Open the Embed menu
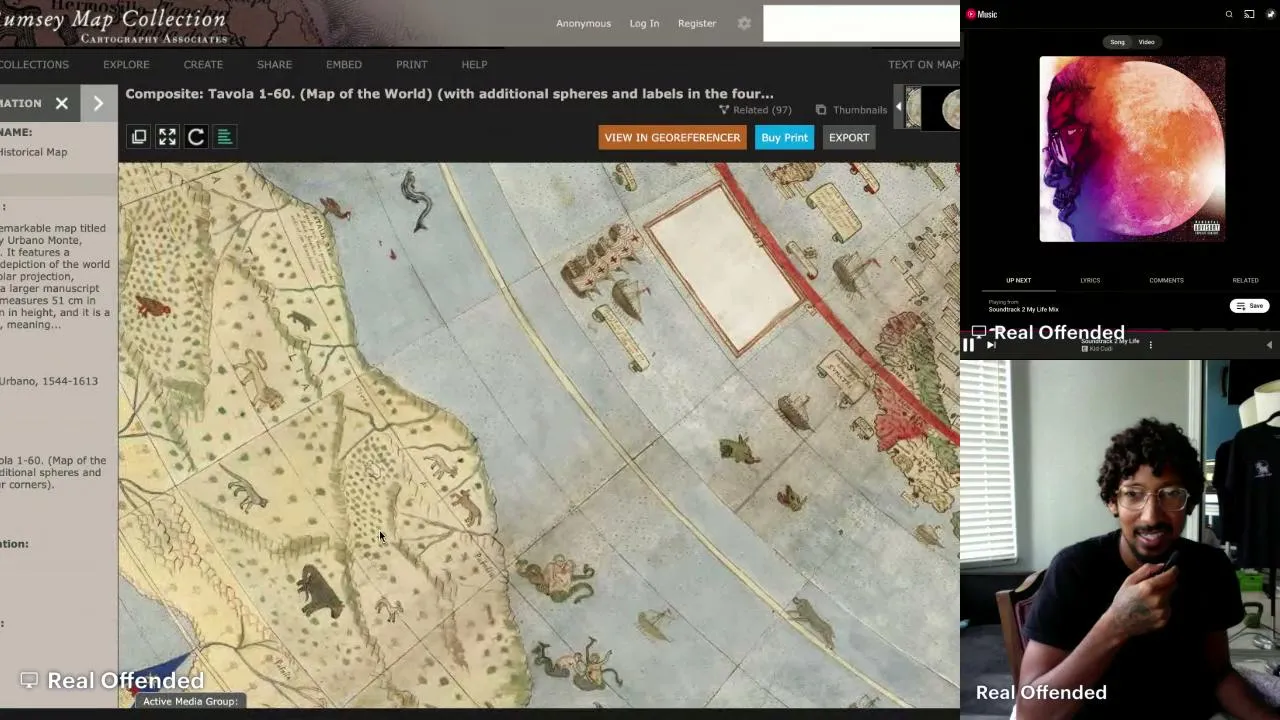 (x=344, y=64)
